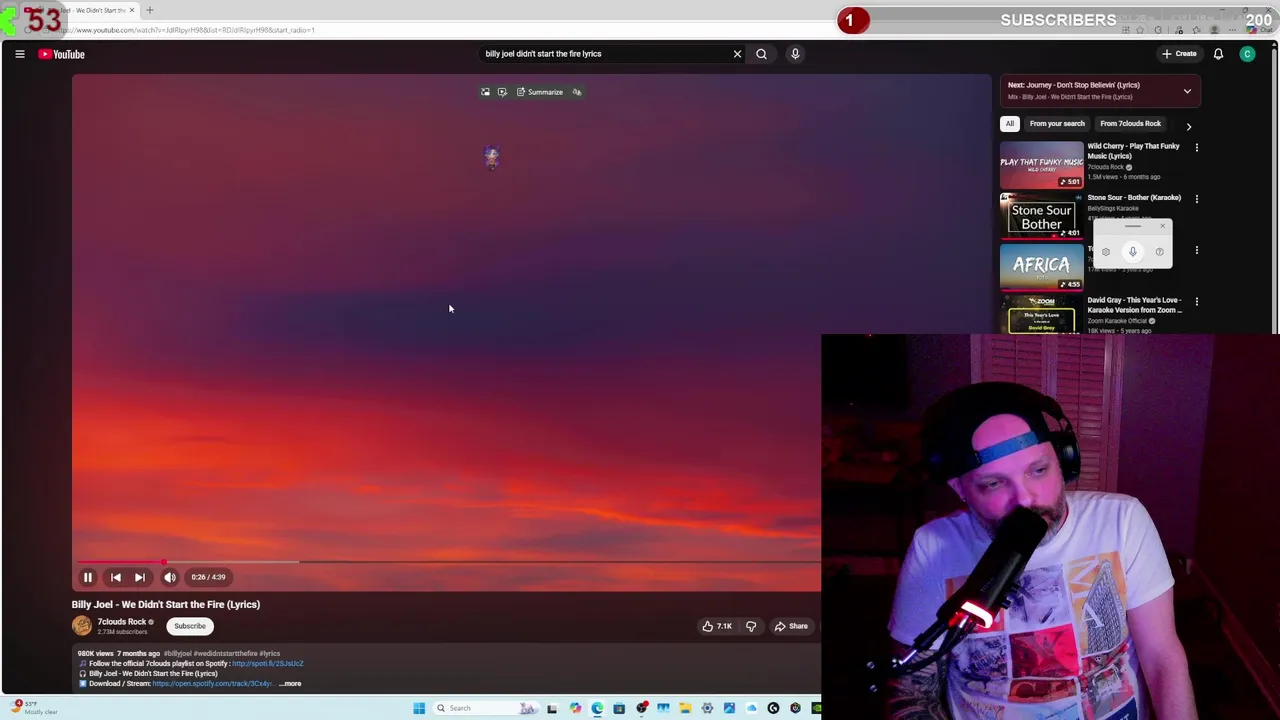The width and height of the screenshot is (1280, 720).
Task: Open Stone Sour Bother karaoke thumbnail
Action: pyautogui.click(x=1041, y=216)
